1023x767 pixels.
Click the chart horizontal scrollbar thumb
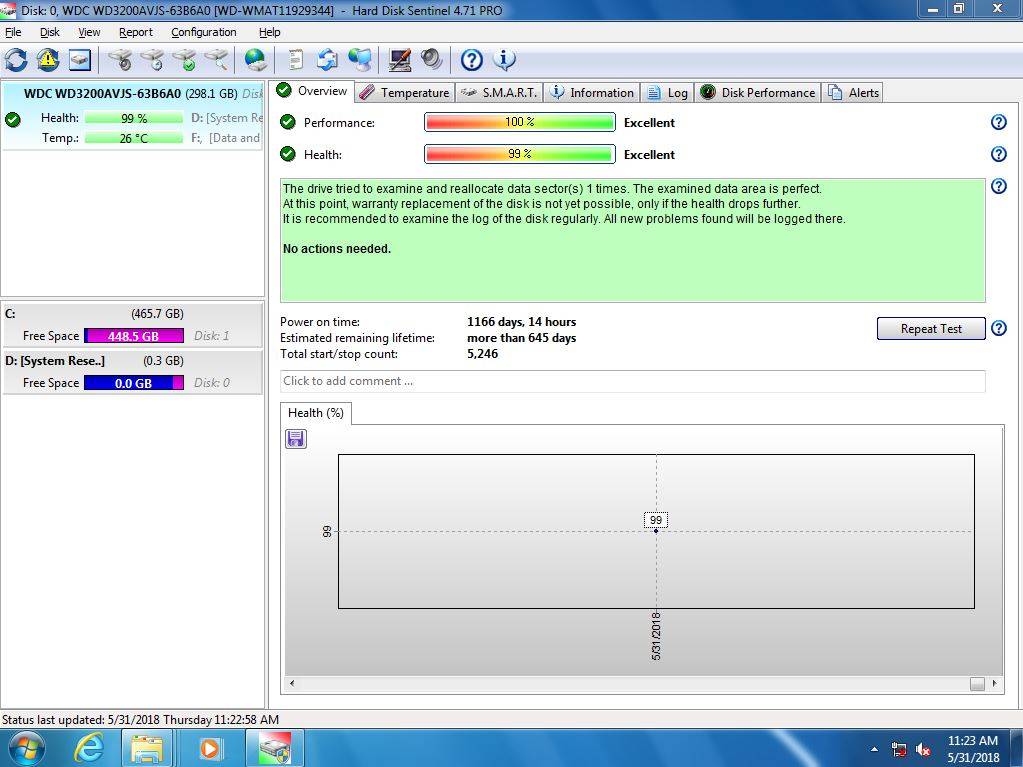[x=977, y=684]
